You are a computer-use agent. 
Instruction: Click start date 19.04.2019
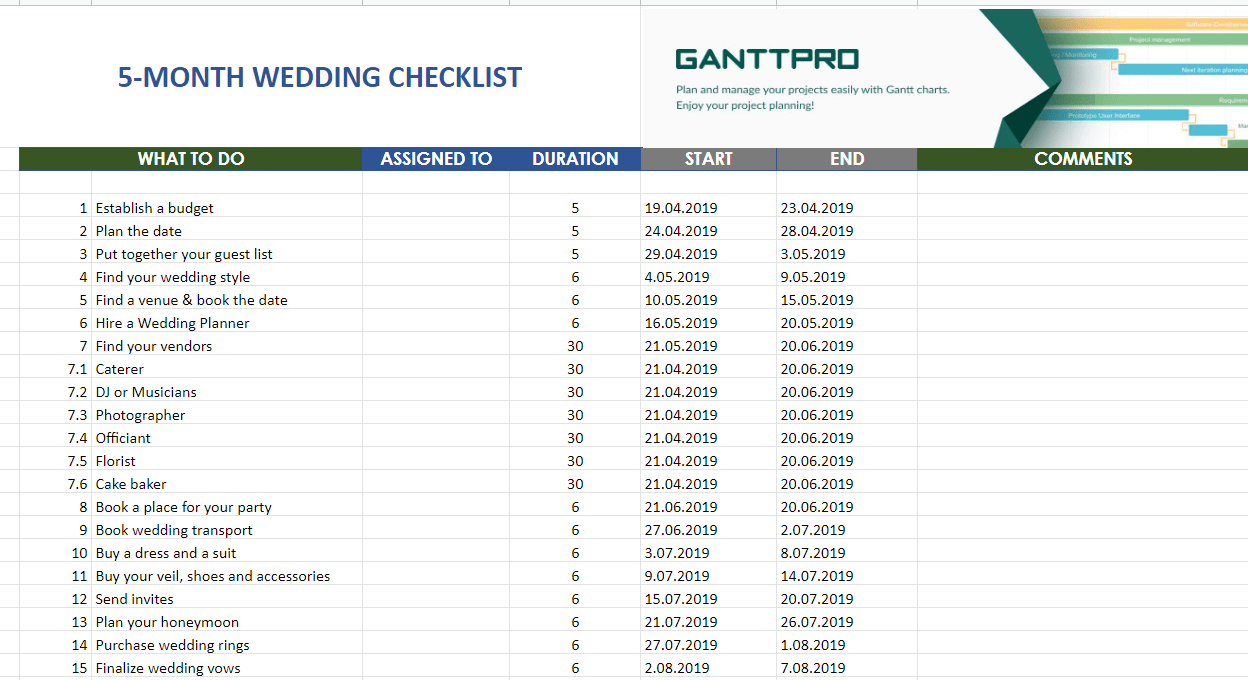coord(709,208)
